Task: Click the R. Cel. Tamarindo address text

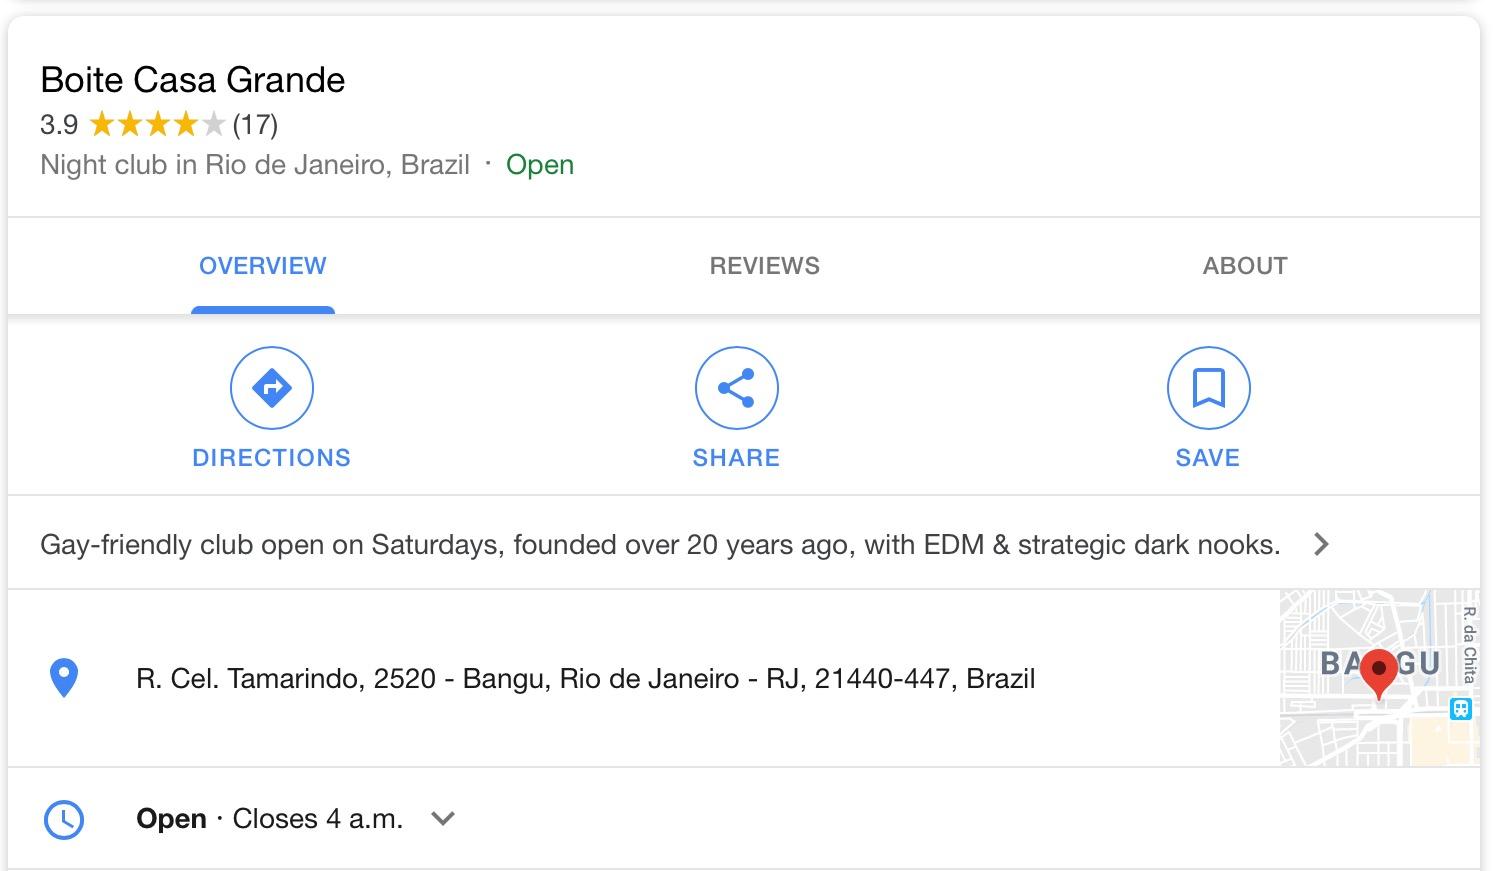Action: pos(586,679)
